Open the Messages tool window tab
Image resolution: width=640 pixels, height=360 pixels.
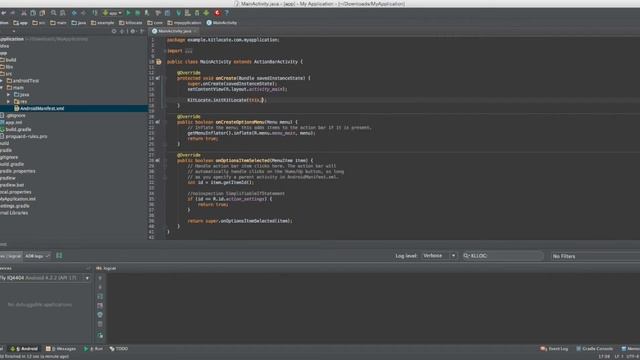(61, 349)
